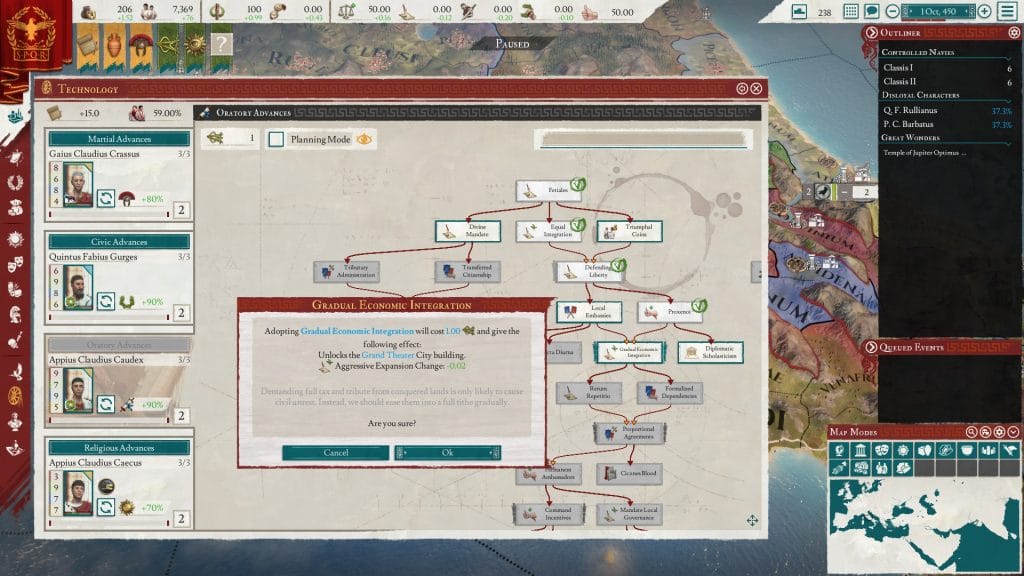Swap researcher Quintus Fabius Gurges
Screen dimensions: 1024x576
pyautogui.click(x=106, y=301)
